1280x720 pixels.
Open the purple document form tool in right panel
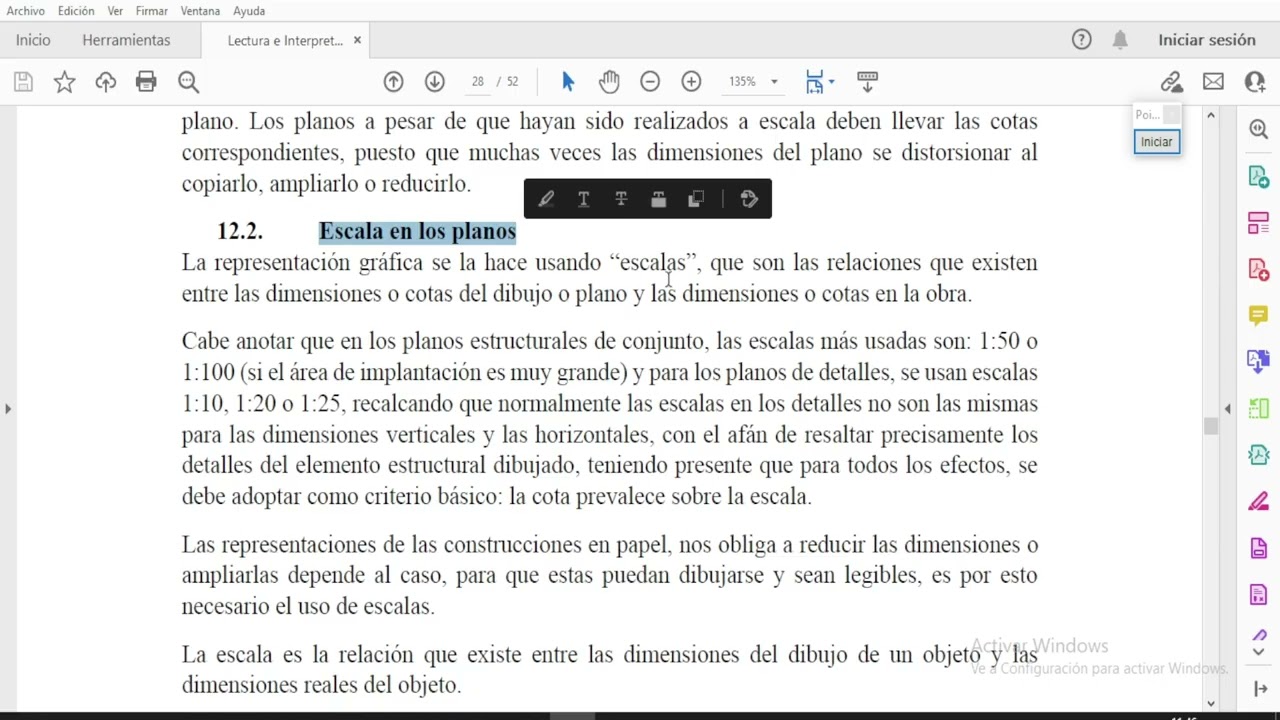click(x=1258, y=595)
